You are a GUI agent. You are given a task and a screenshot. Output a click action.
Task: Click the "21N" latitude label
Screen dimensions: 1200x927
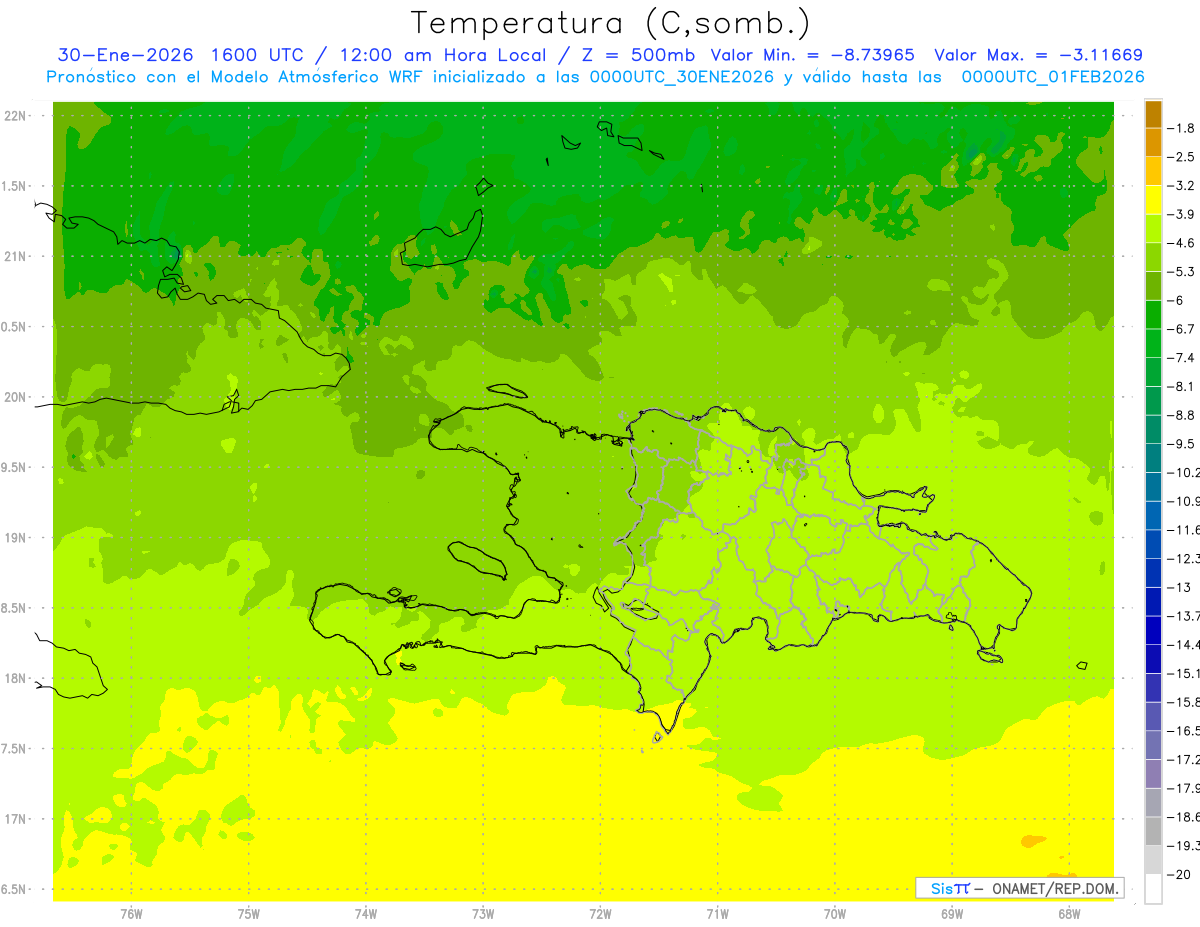[x=17, y=257]
